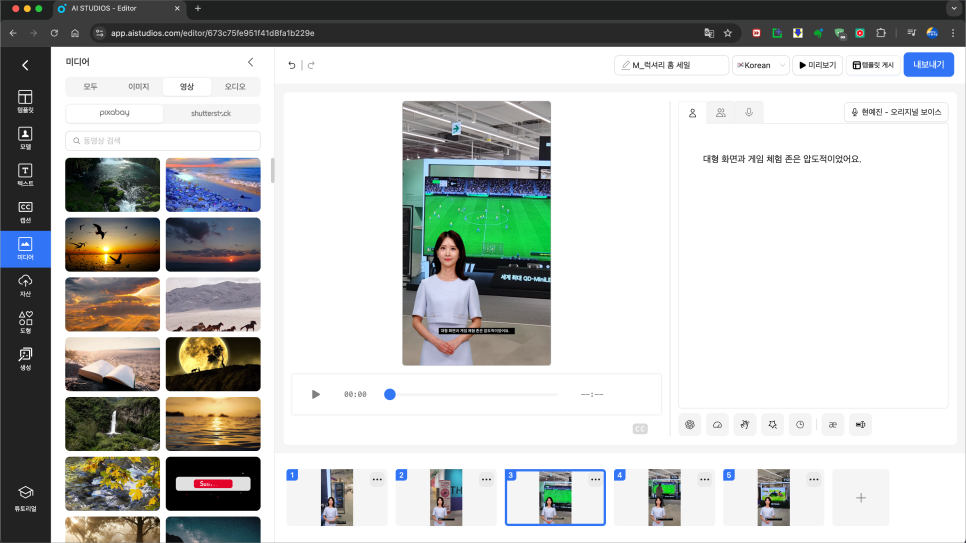Select the 미디어 (Media) sidebar item
Image resolution: width=966 pixels, height=543 pixels.
coord(25,249)
